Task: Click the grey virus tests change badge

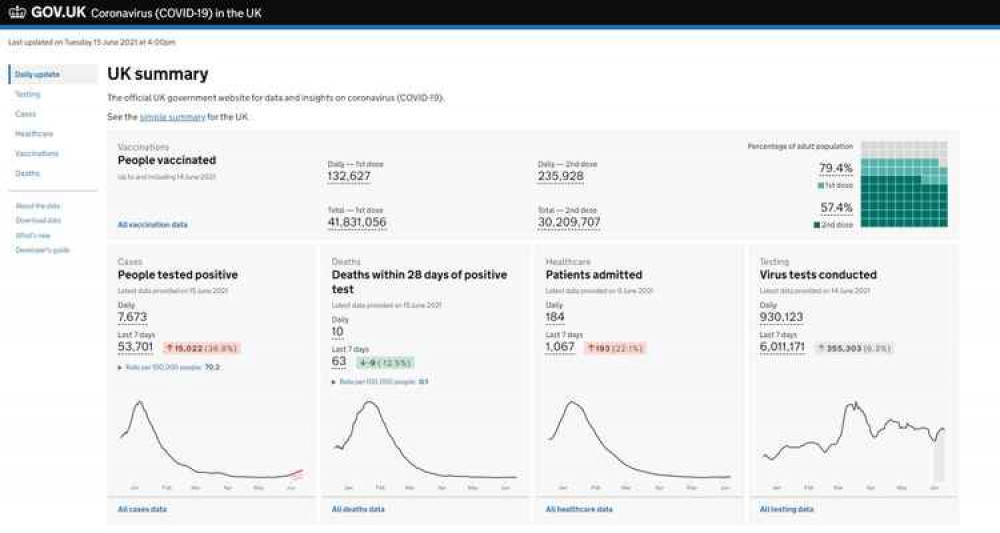Action: (854, 348)
